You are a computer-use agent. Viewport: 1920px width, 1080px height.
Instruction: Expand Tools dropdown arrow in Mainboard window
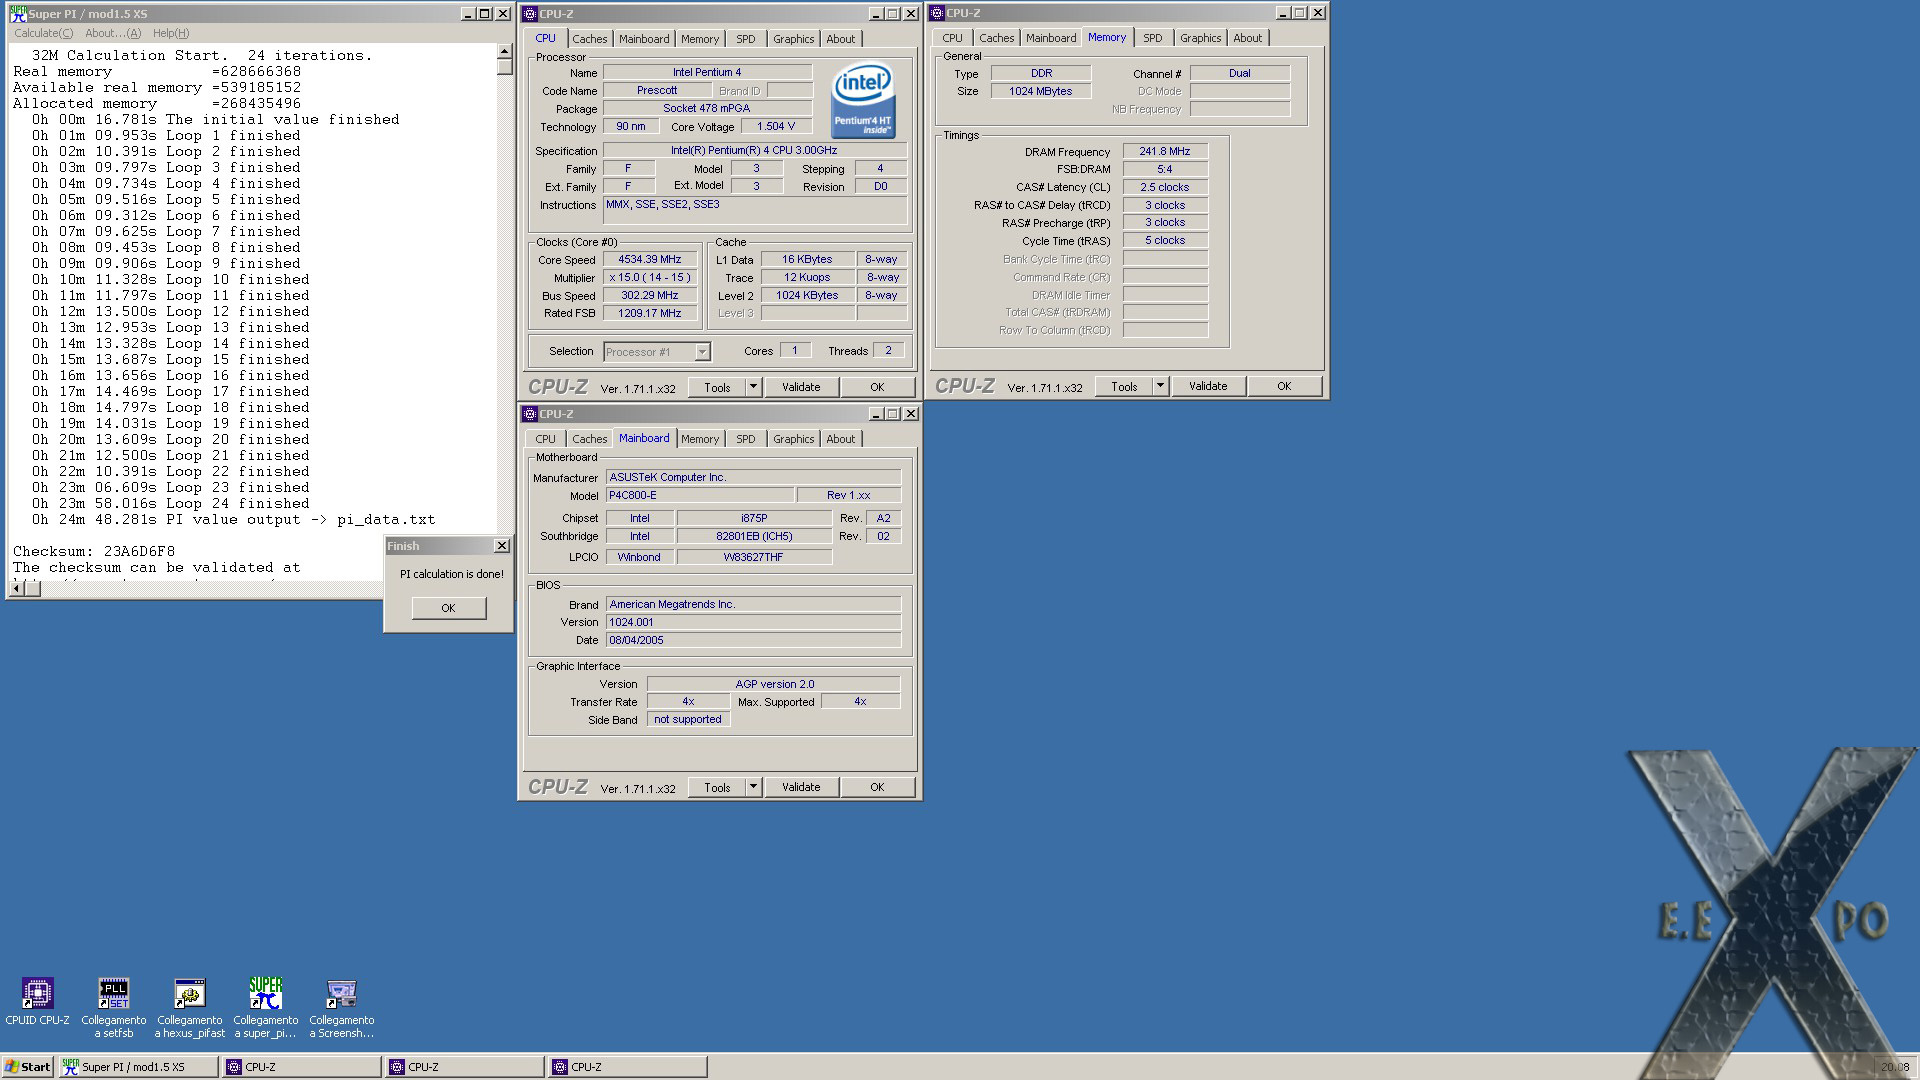point(754,787)
